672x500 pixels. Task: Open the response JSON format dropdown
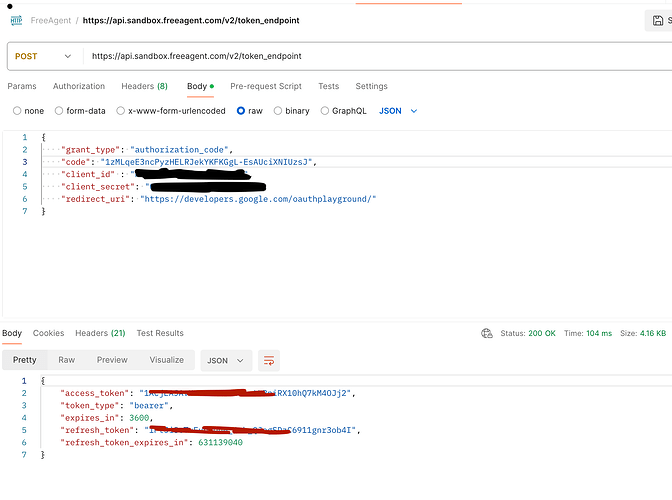226,360
